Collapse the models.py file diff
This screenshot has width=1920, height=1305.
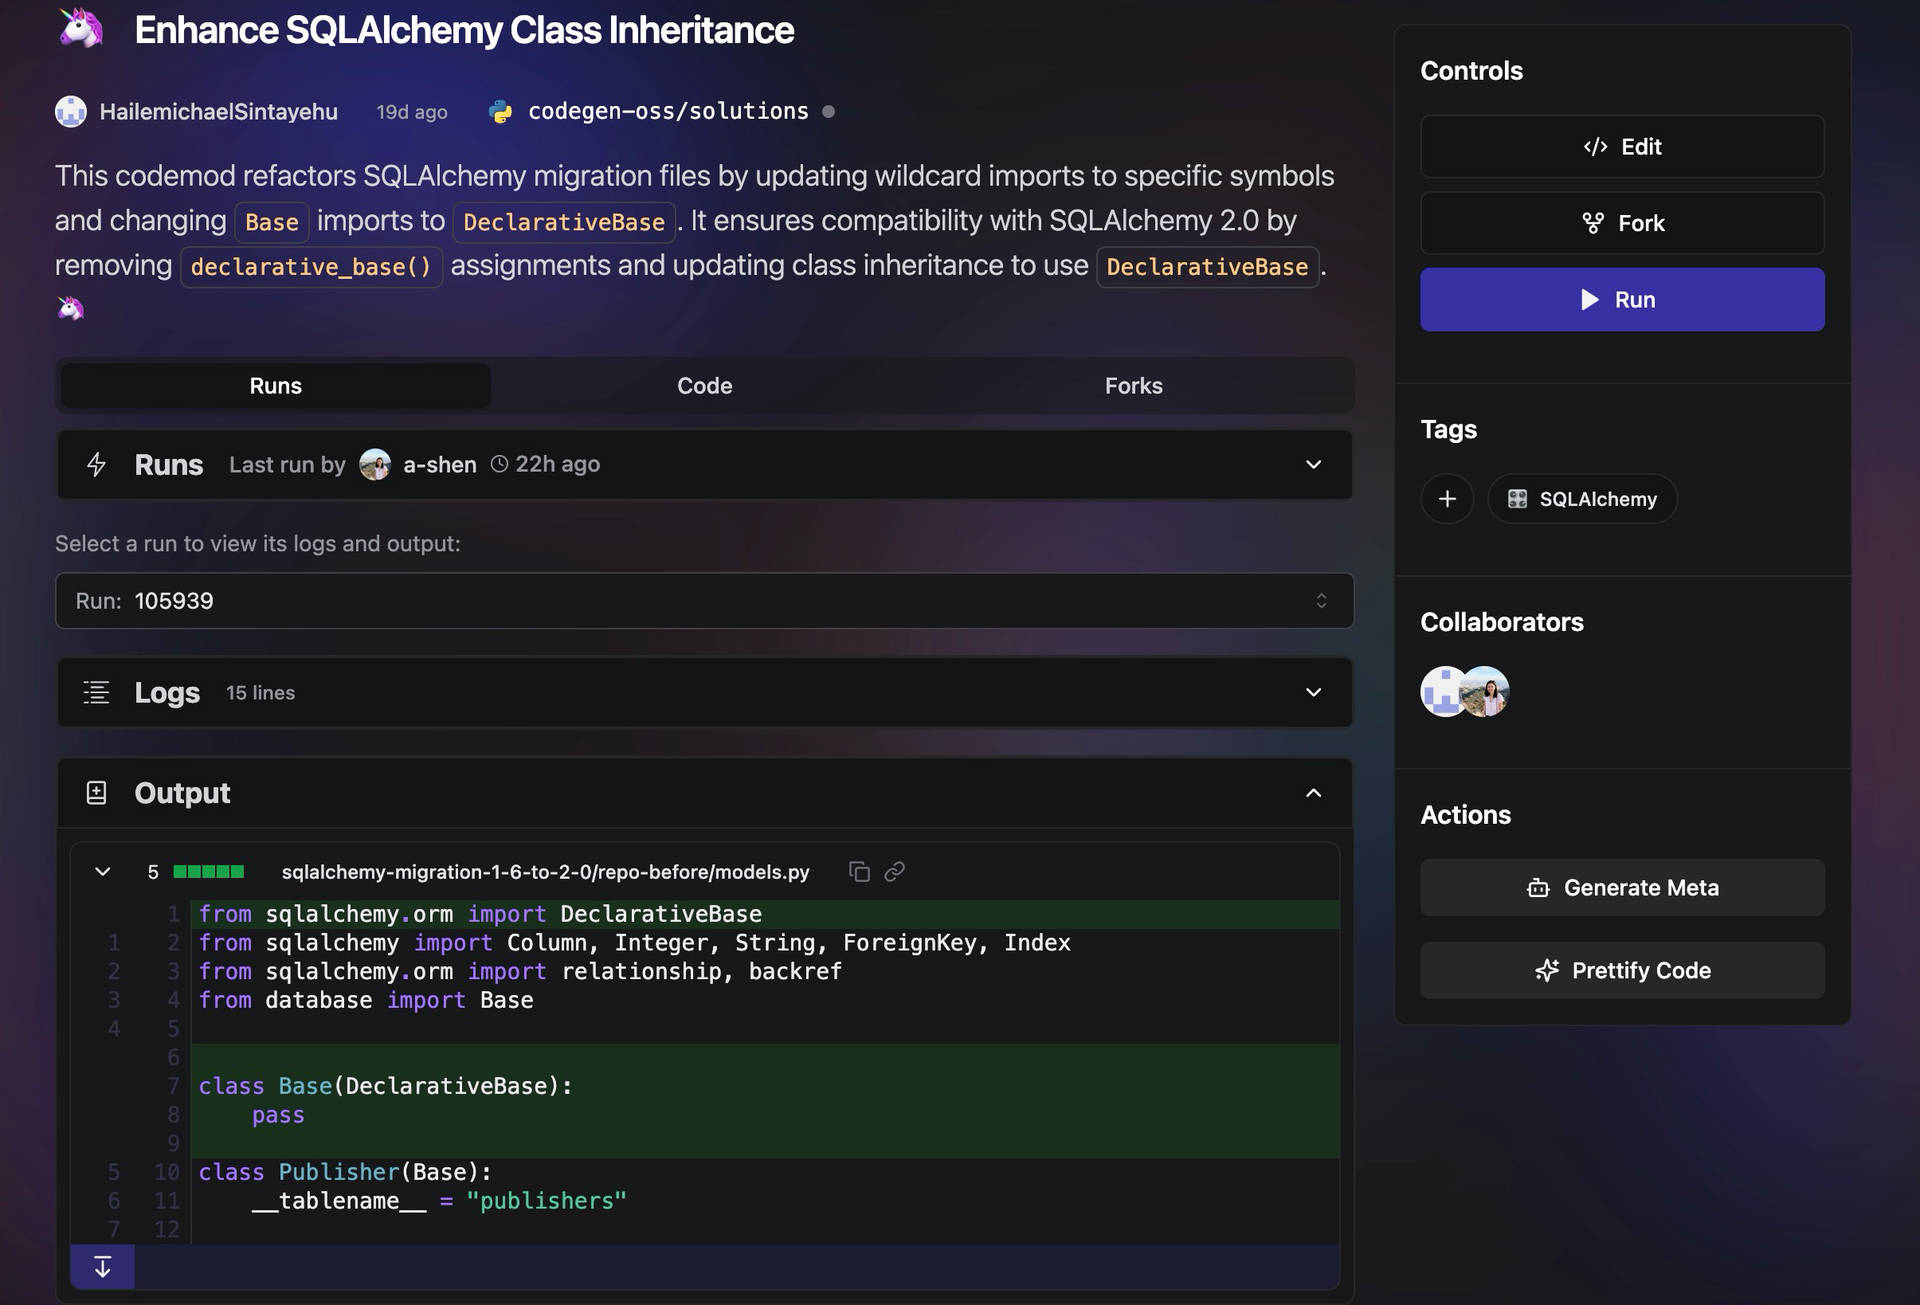102,871
